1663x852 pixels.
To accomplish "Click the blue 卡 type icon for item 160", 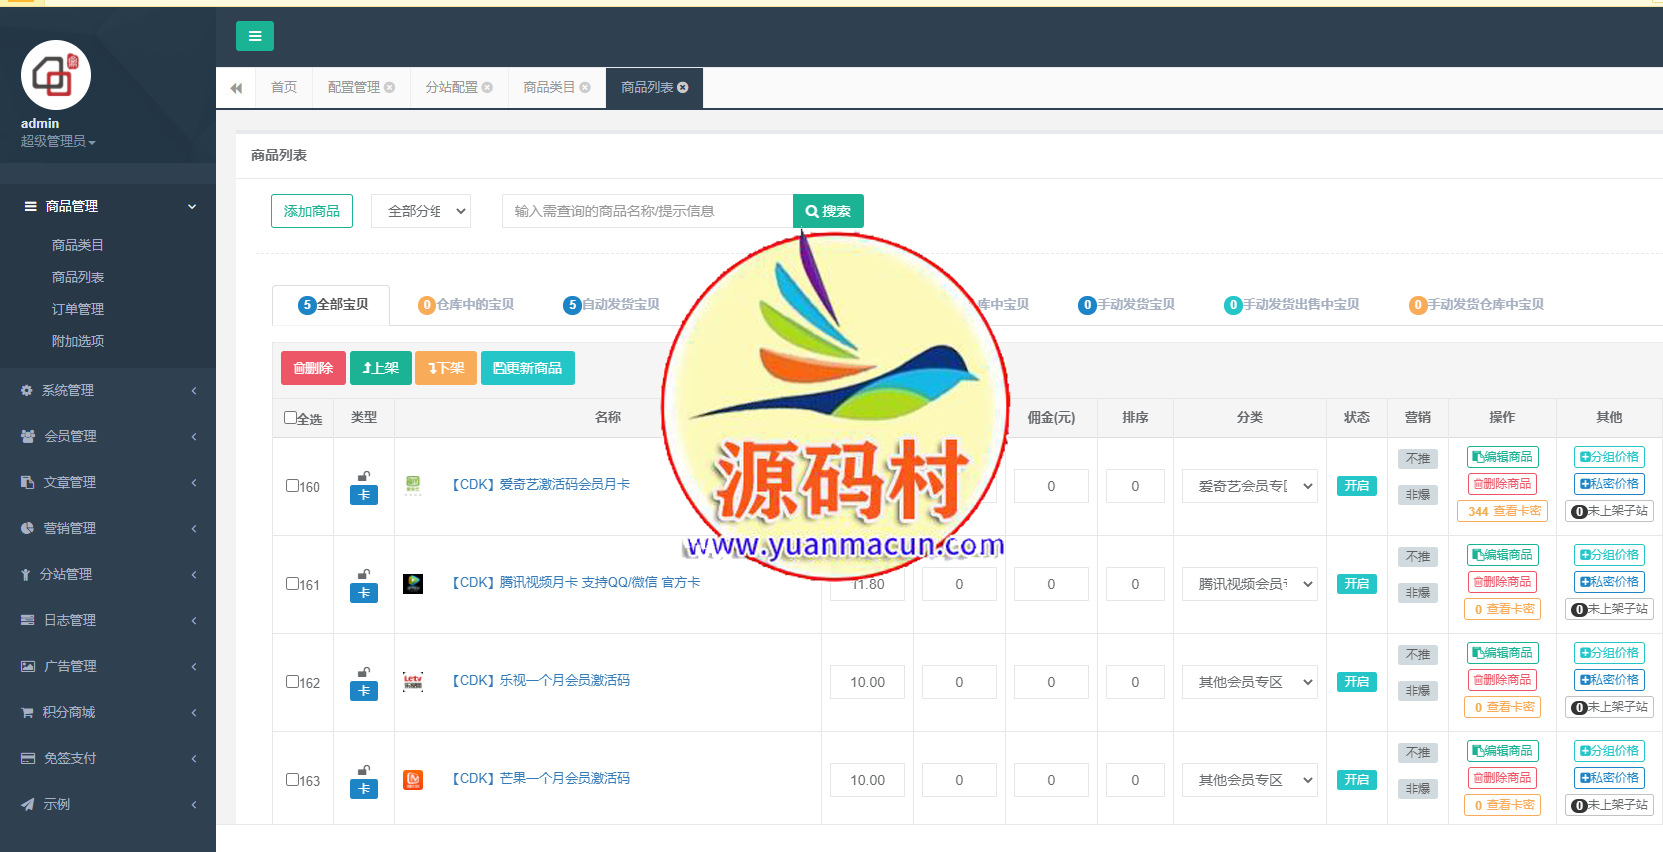I will tap(364, 495).
